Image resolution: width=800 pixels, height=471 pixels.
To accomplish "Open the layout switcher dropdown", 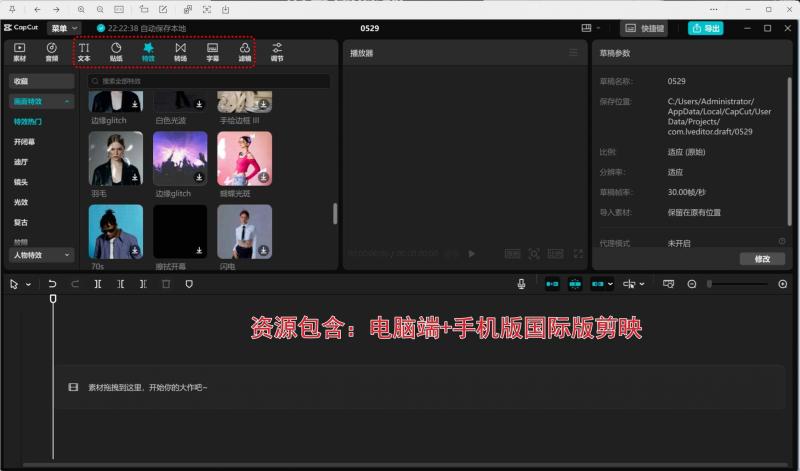I will coord(591,28).
